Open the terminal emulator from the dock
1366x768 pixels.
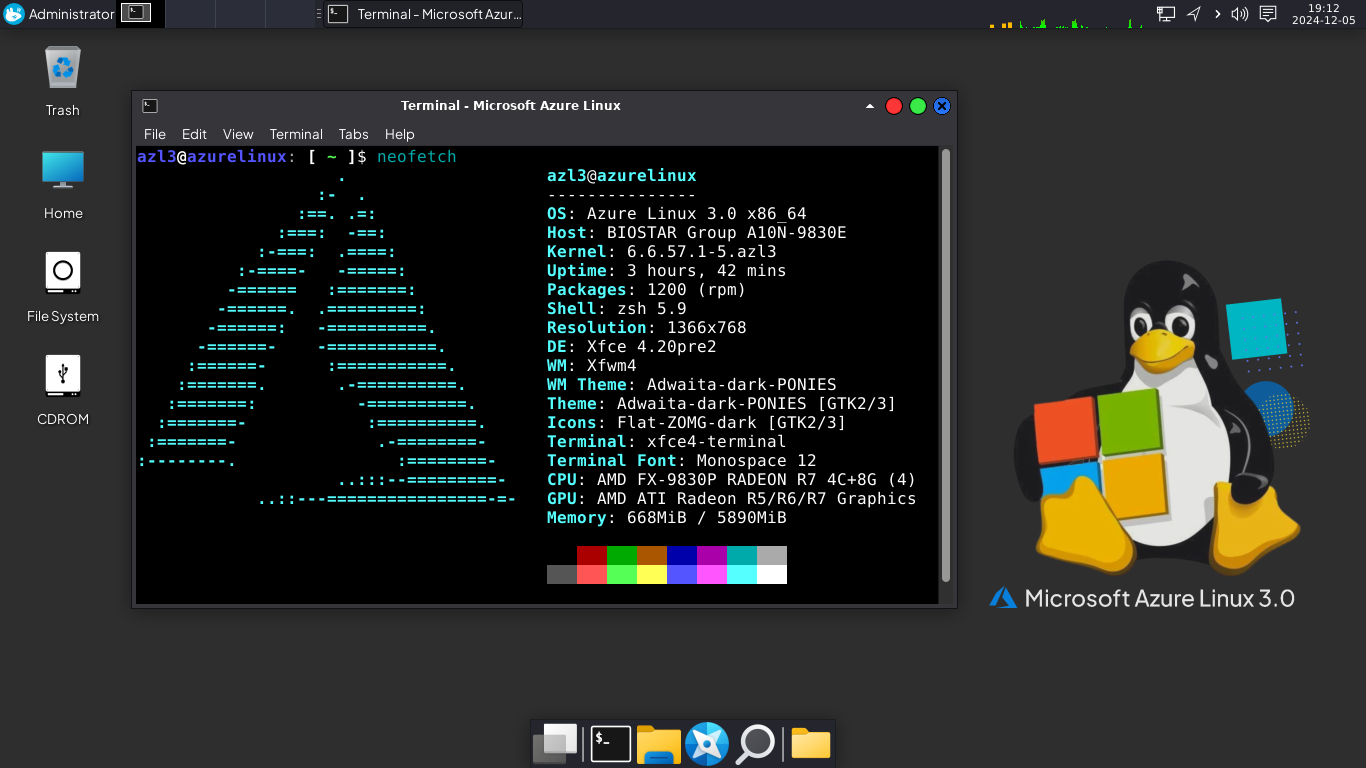[x=610, y=744]
